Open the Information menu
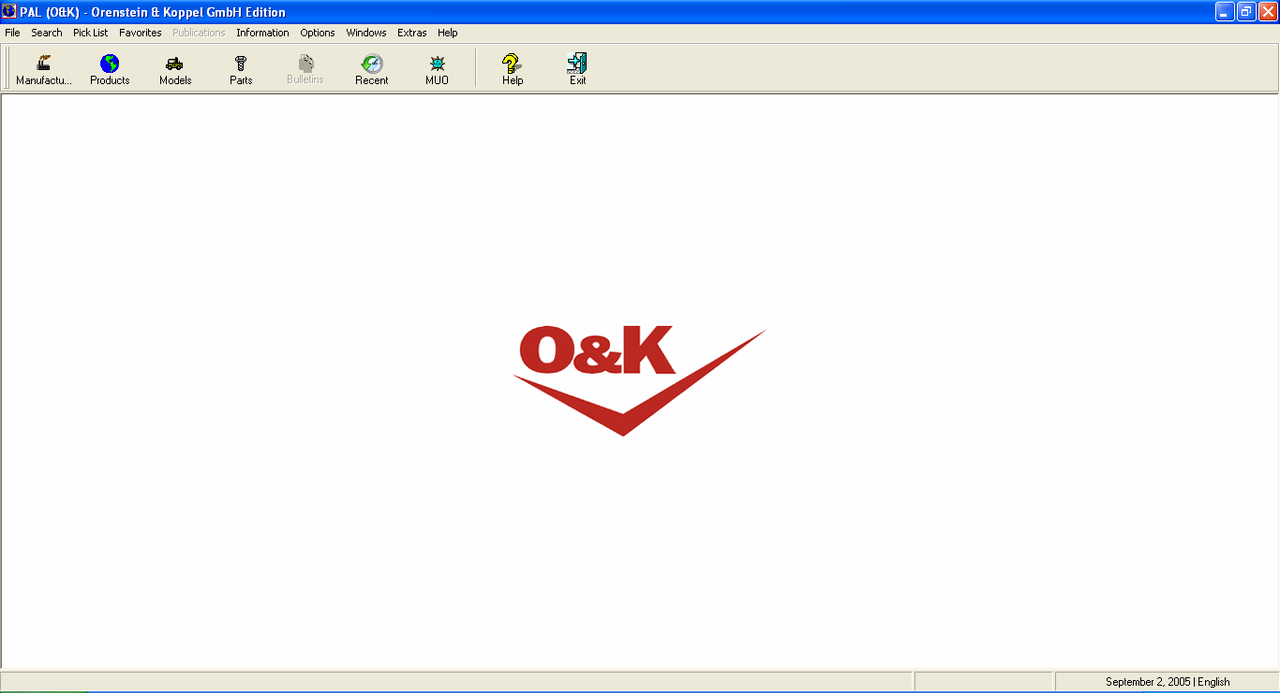 pyautogui.click(x=263, y=33)
